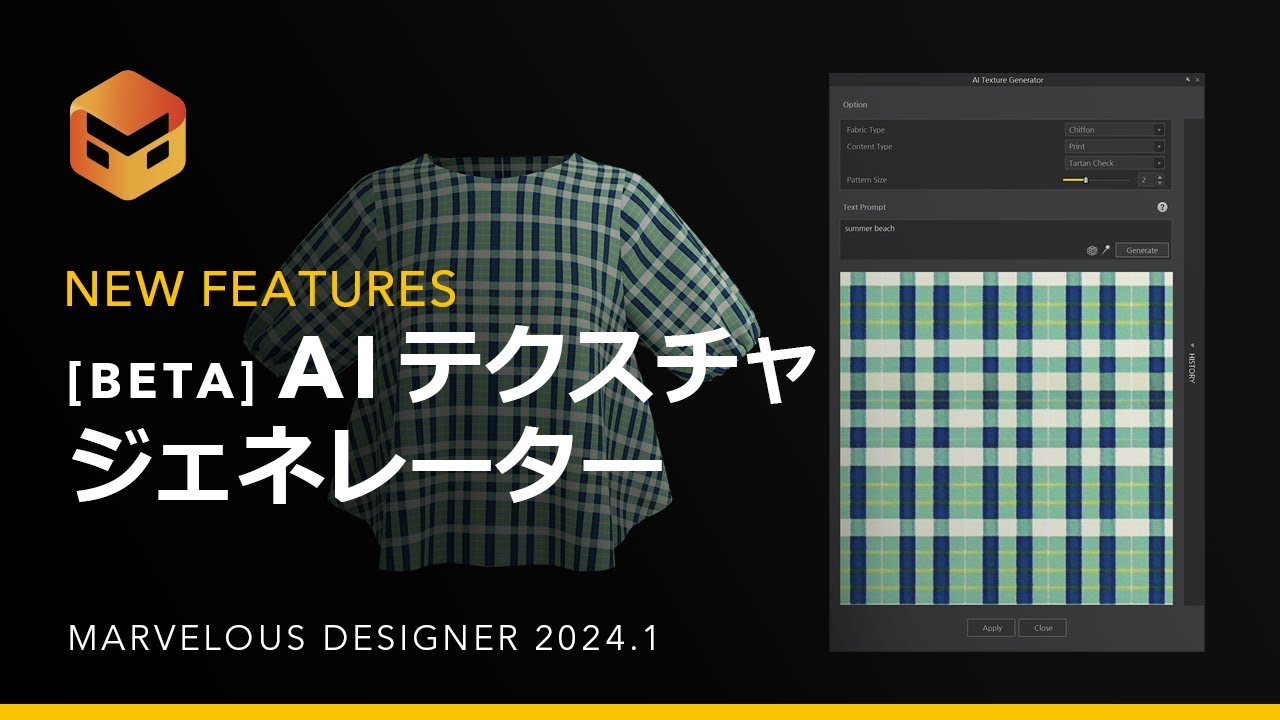Click the Pattern Size value field

pyautogui.click(x=1145, y=180)
